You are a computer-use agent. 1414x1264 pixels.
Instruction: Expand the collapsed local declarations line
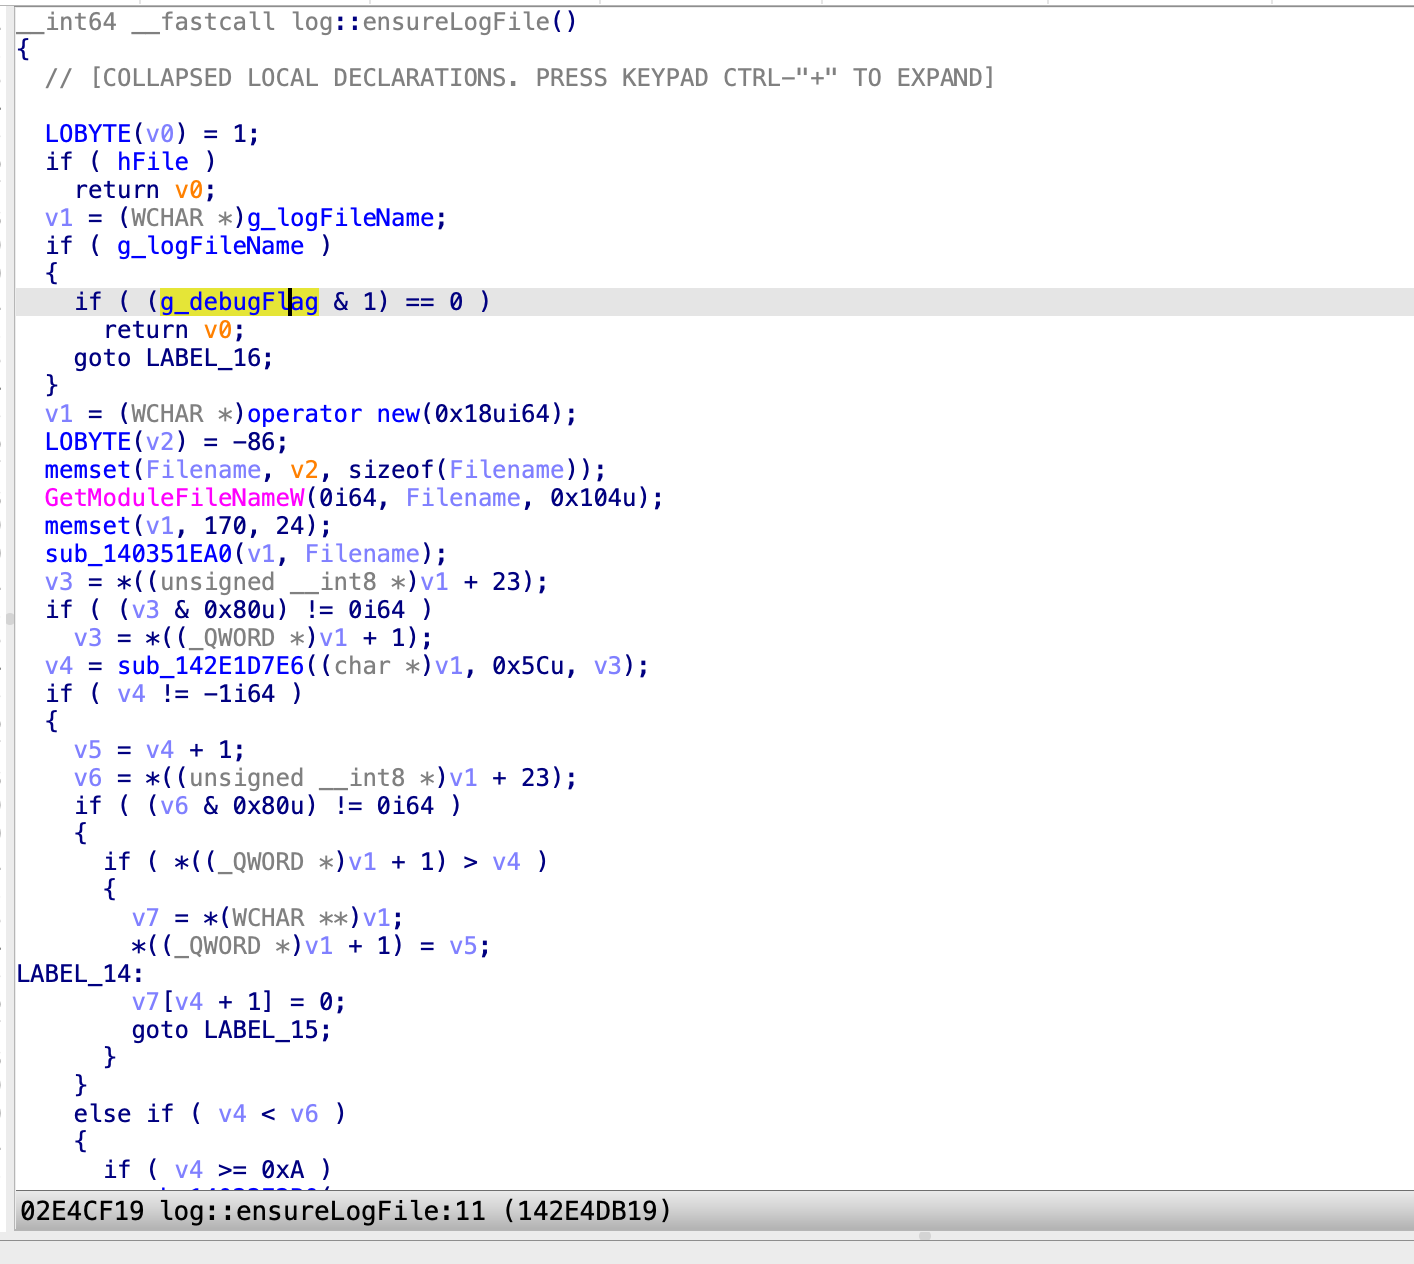tap(519, 78)
